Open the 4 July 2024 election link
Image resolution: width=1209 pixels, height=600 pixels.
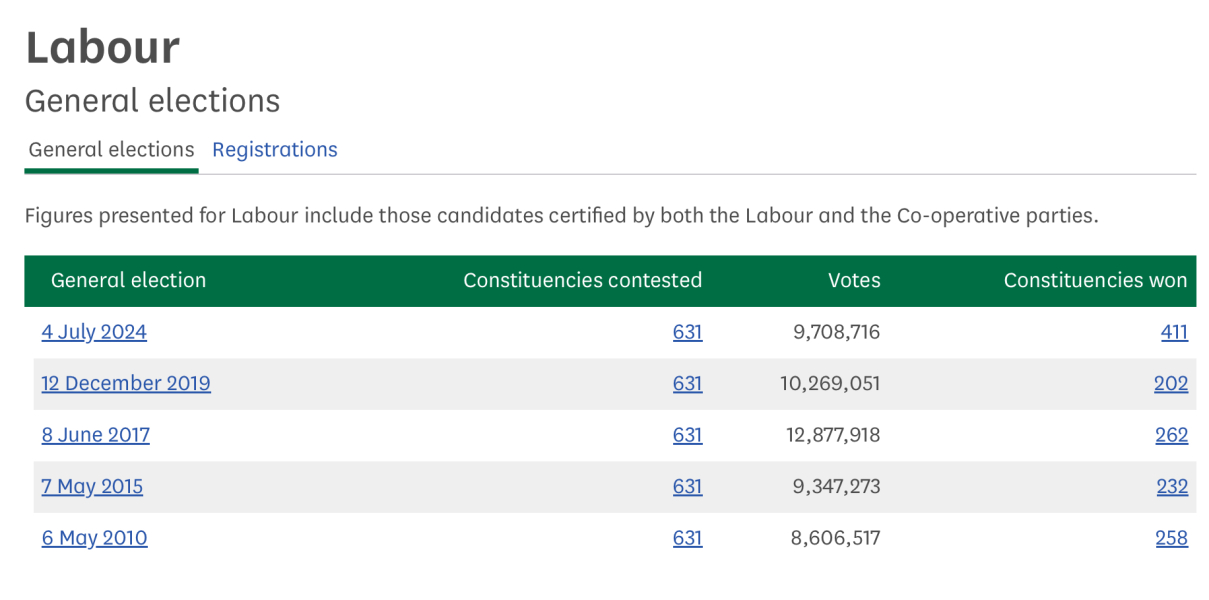94,332
